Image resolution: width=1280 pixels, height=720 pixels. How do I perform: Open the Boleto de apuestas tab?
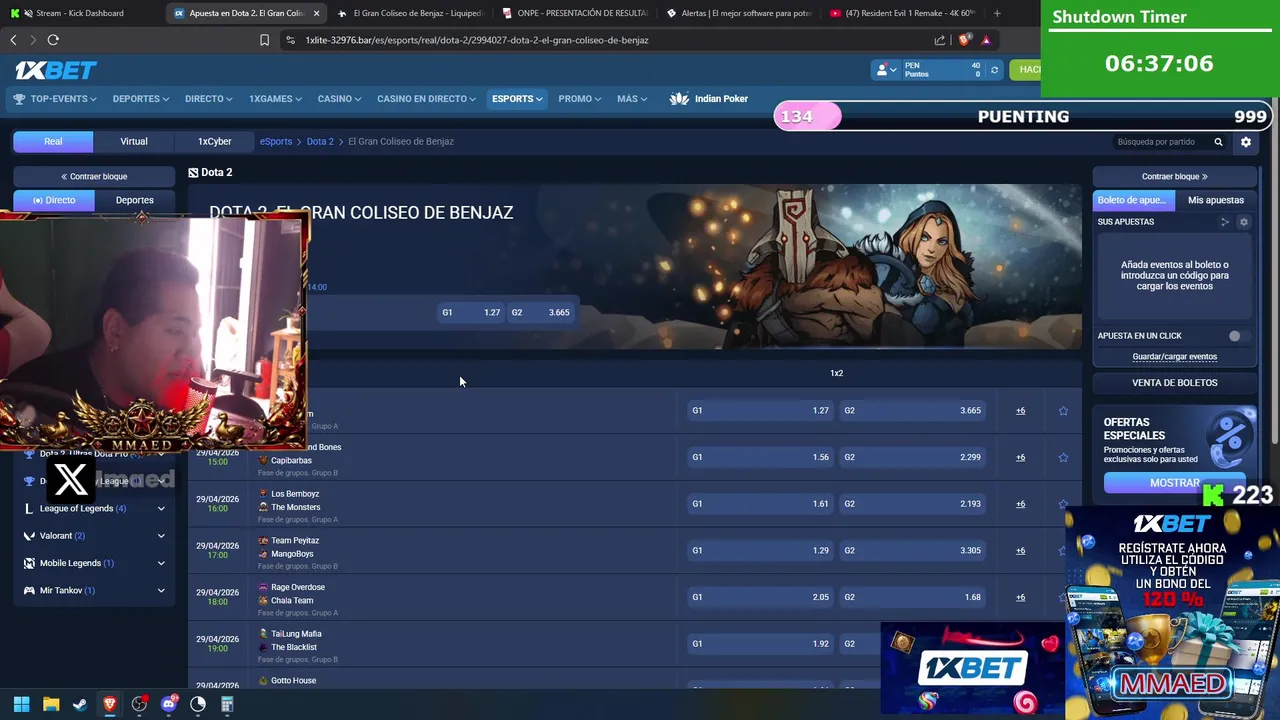(1134, 200)
